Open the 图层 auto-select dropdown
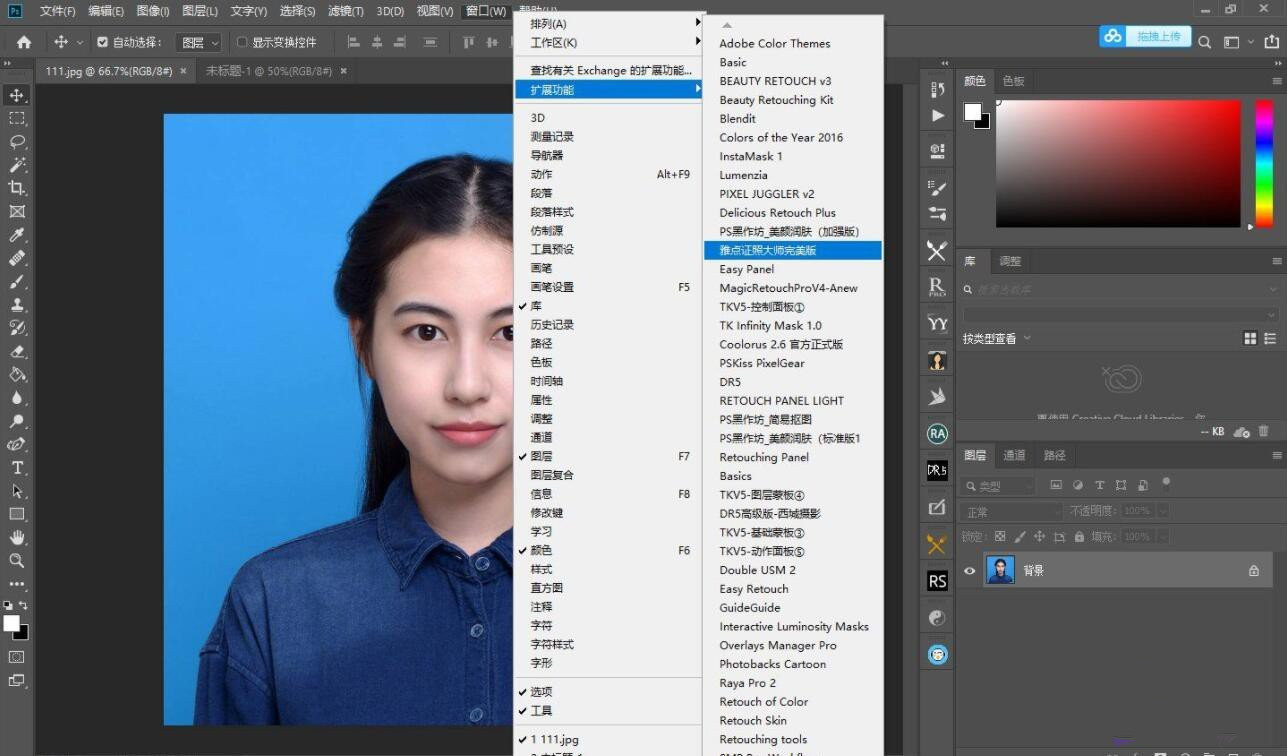The width and height of the screenshot is (1287, 756). click(199, 42)
